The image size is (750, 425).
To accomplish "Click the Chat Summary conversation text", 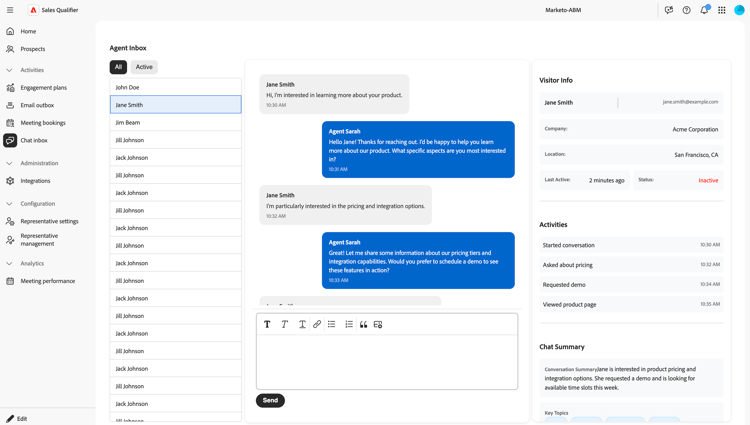I will [620, 378].
